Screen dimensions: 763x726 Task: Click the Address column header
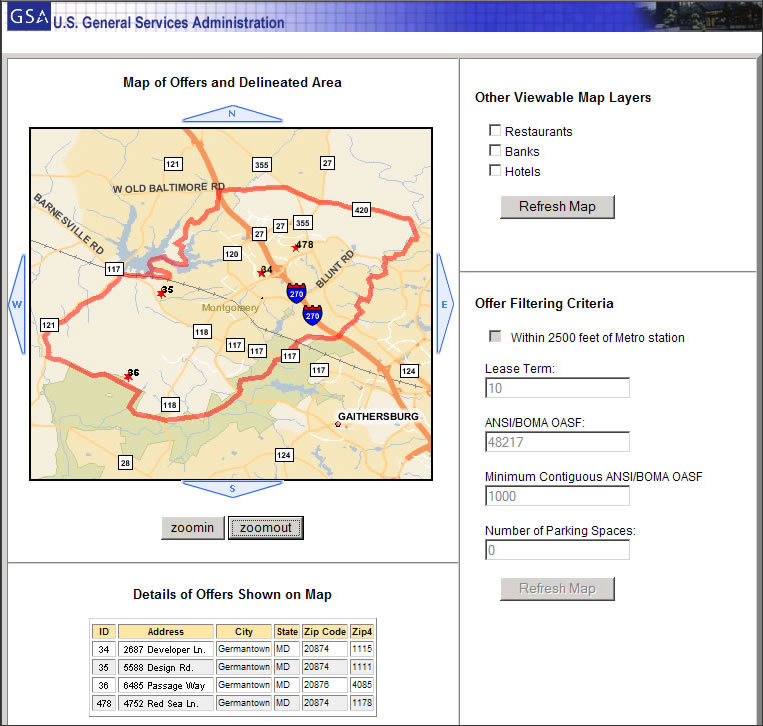[x=166, y=632]
